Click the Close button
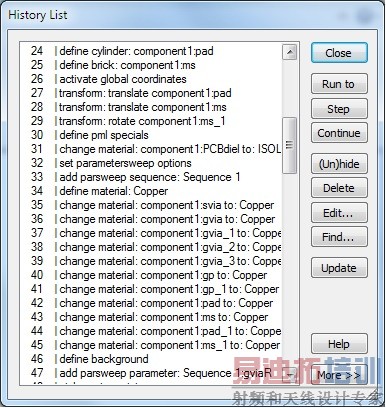This screenshot has width=386, height=408. tap(339, 53)
